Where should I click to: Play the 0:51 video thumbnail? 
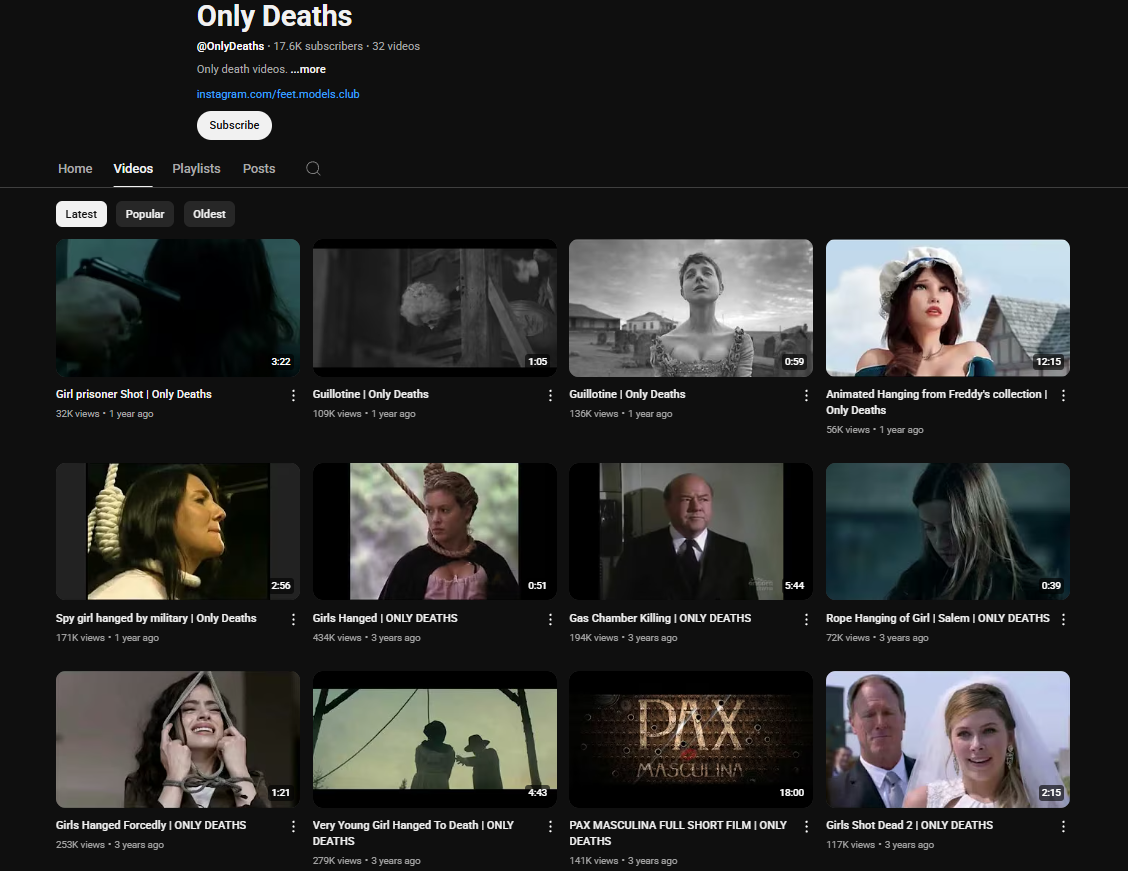click(x=435, y=532)
